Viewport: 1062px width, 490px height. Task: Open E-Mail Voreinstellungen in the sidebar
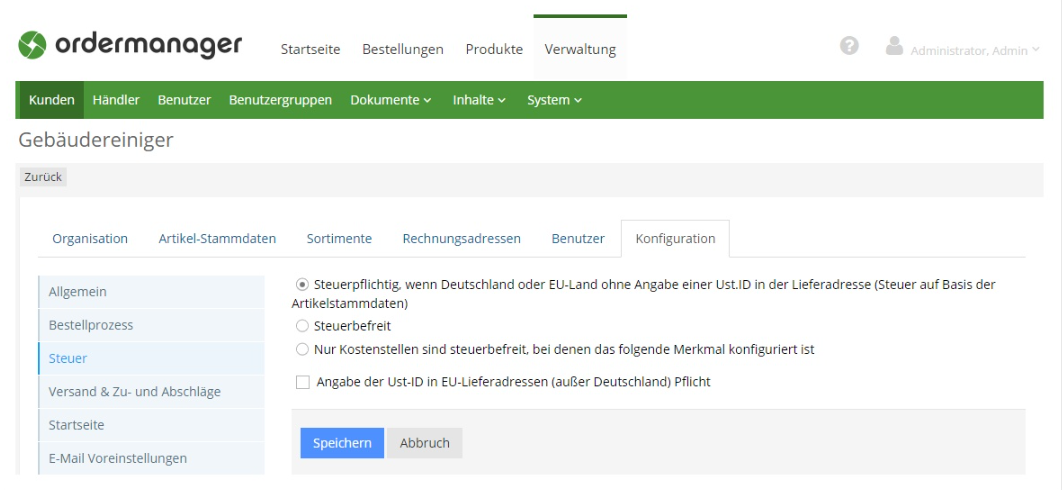click(118, 458)
